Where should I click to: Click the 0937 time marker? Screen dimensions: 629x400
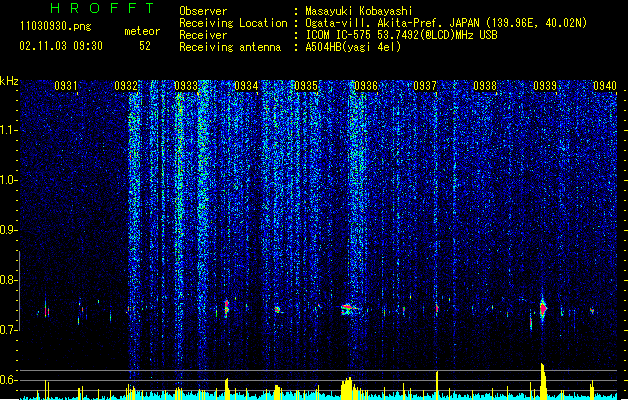click(x=425, y=86)
